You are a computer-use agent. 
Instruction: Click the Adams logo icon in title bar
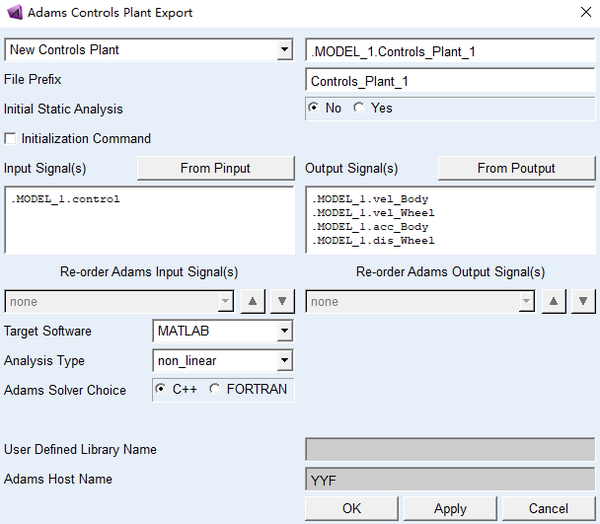(x=13, y=13)
